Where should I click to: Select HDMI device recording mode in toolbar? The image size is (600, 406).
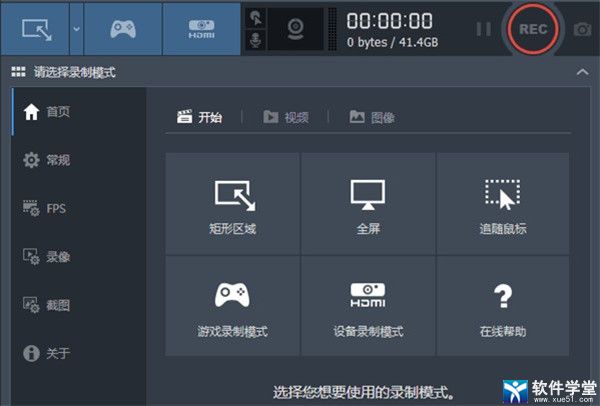pos(201,28)
